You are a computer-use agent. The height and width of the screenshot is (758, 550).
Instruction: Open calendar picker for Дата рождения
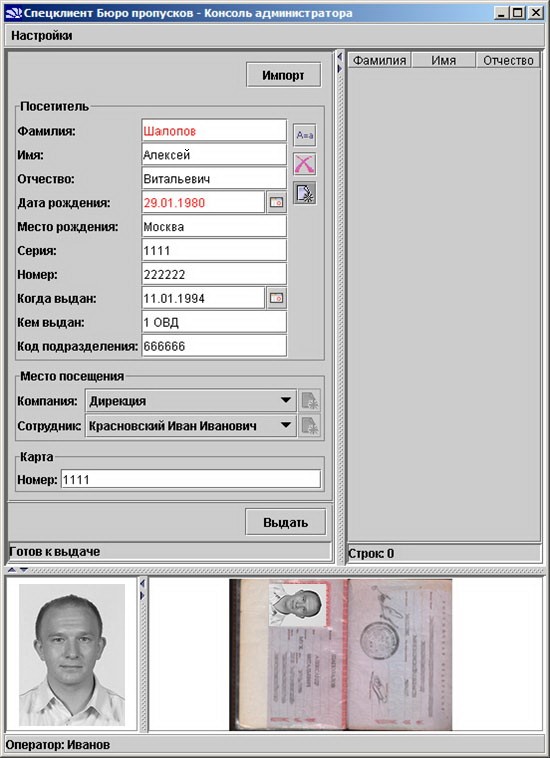[x=276, y=203]
